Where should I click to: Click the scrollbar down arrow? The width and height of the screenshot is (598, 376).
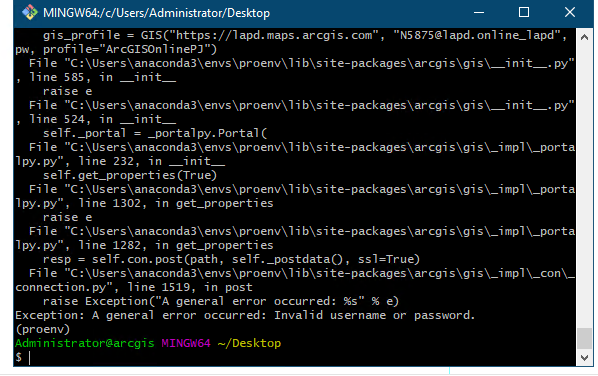(x=584, y=358)
